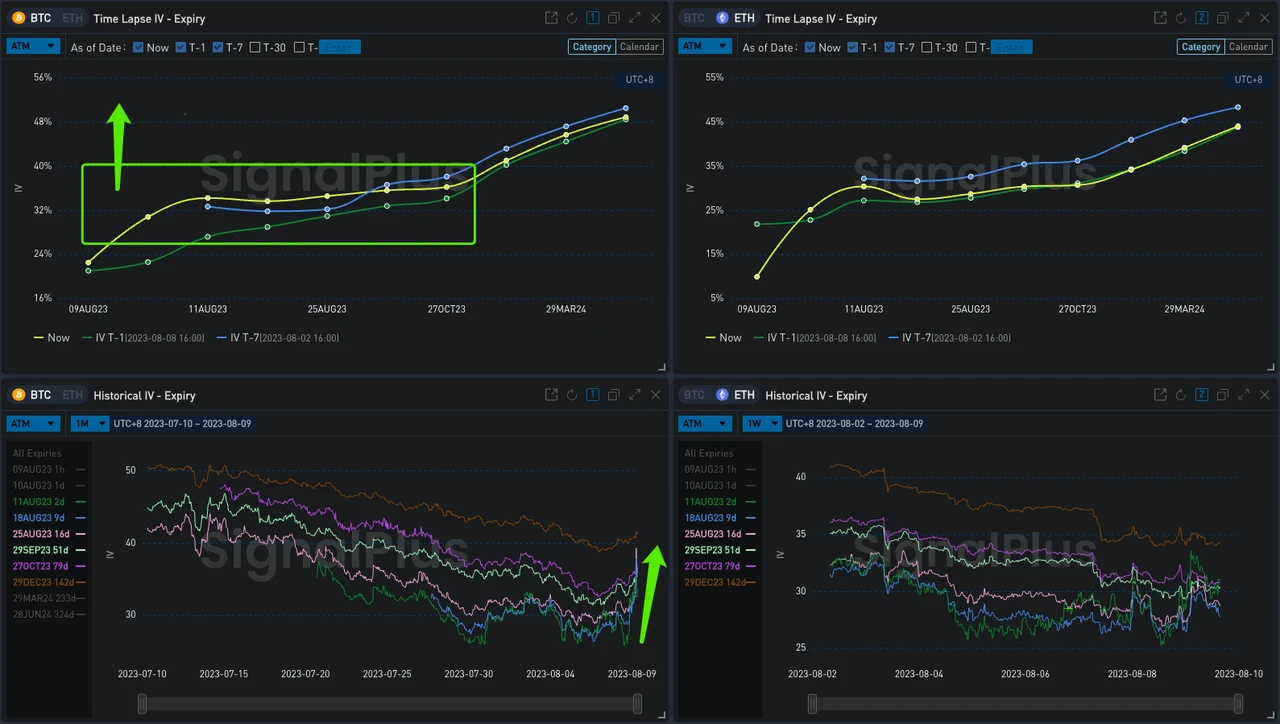
Task: Switch BTC Time Lapse panel to ETH
Action: [73, 18]
